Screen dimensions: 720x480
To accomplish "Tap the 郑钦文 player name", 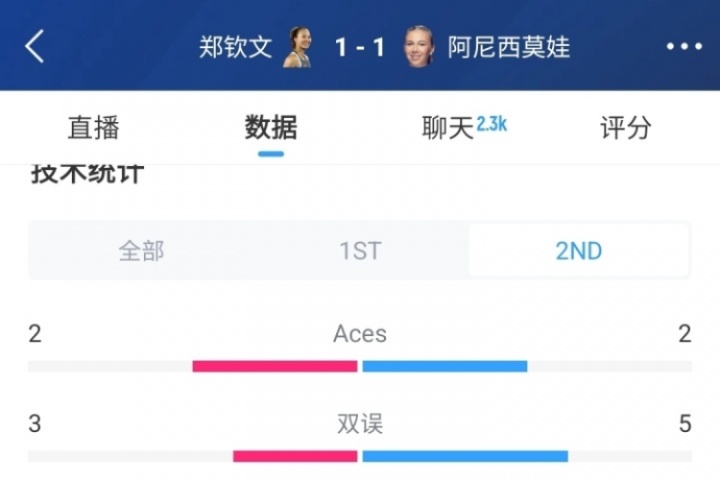I will (236, 47).
